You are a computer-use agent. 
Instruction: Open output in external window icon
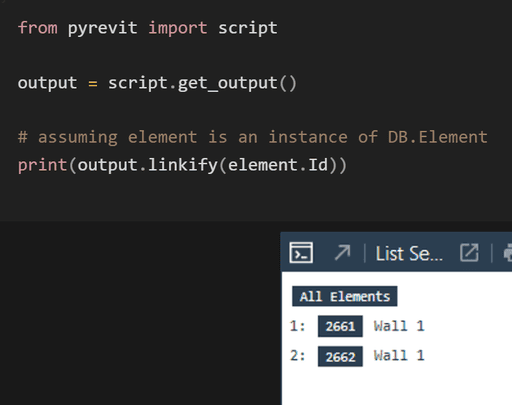[469, 253]
